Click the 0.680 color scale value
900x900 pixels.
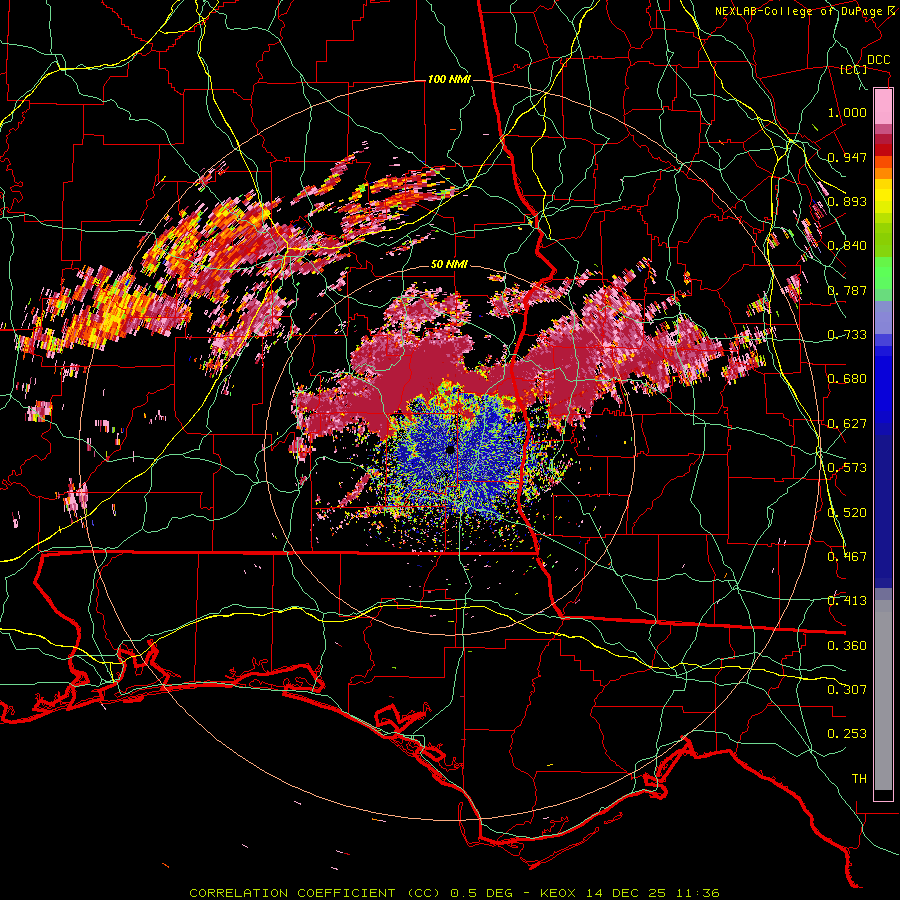coord(847,379)
